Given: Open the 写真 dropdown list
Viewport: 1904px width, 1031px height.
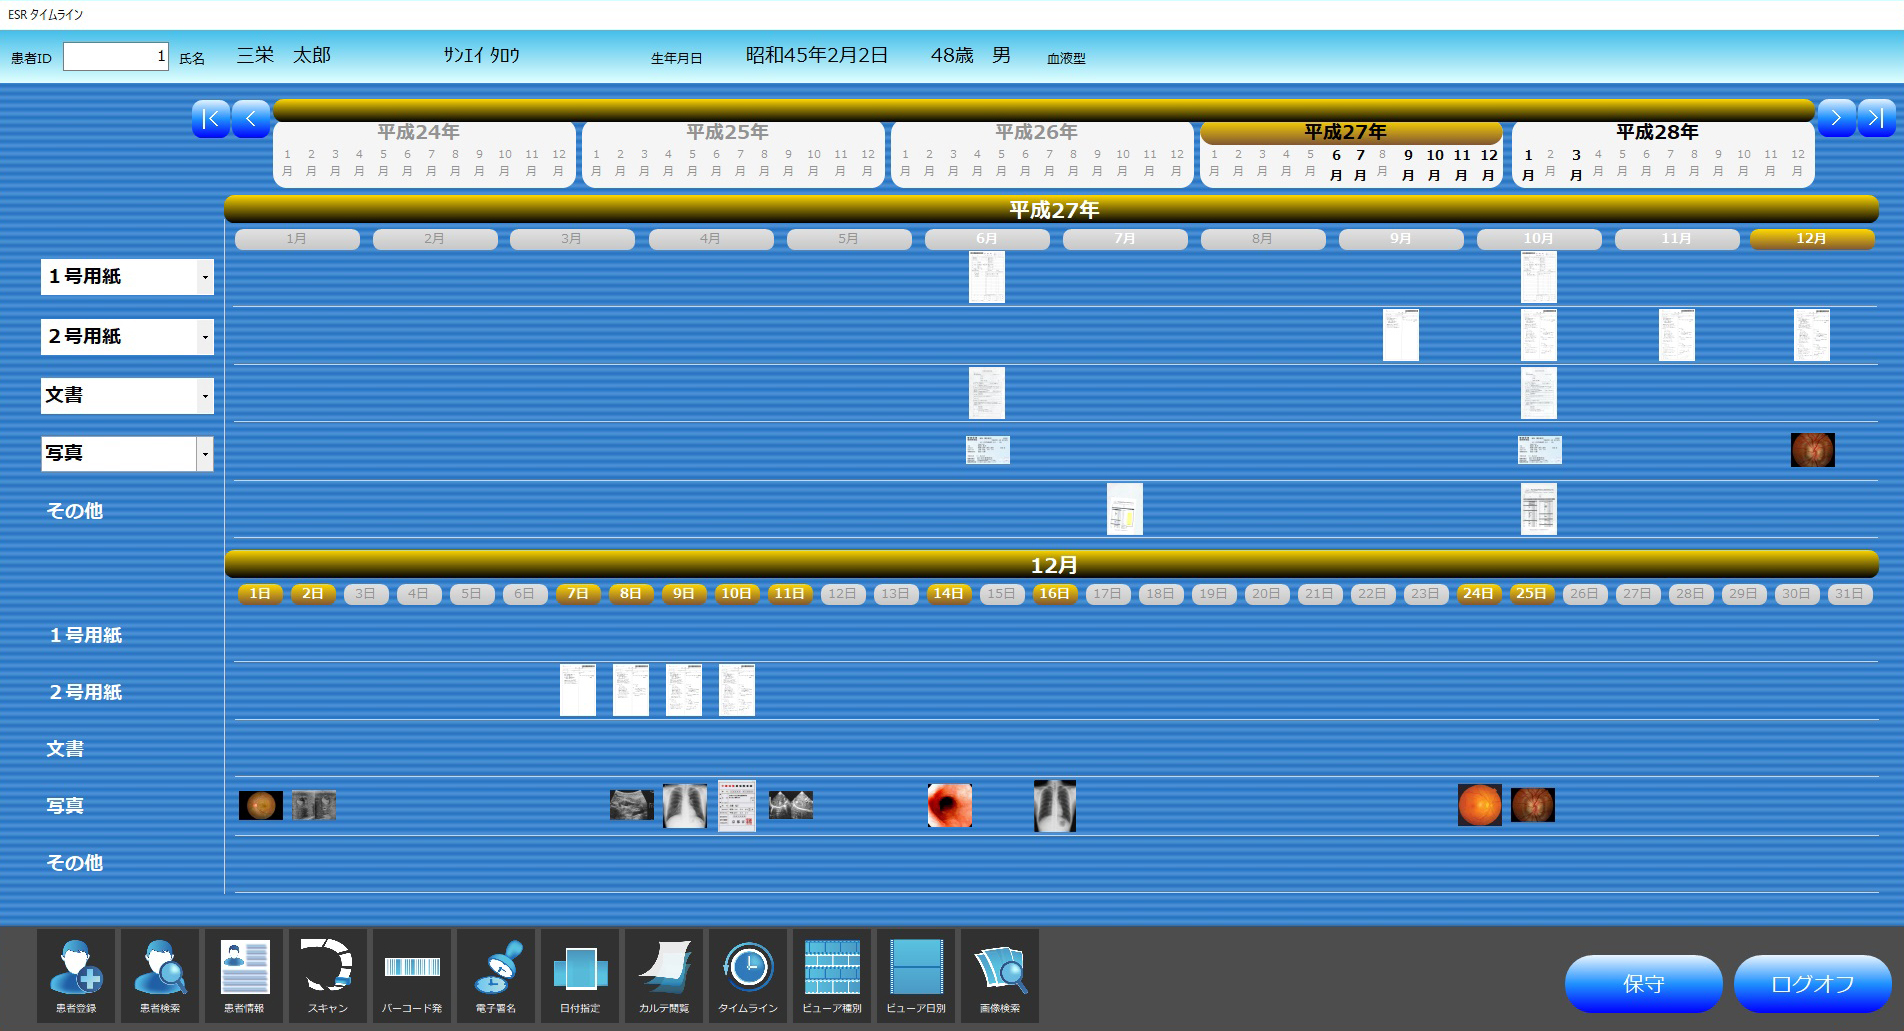Looking at the screenshot, I should tap(205, 454).
